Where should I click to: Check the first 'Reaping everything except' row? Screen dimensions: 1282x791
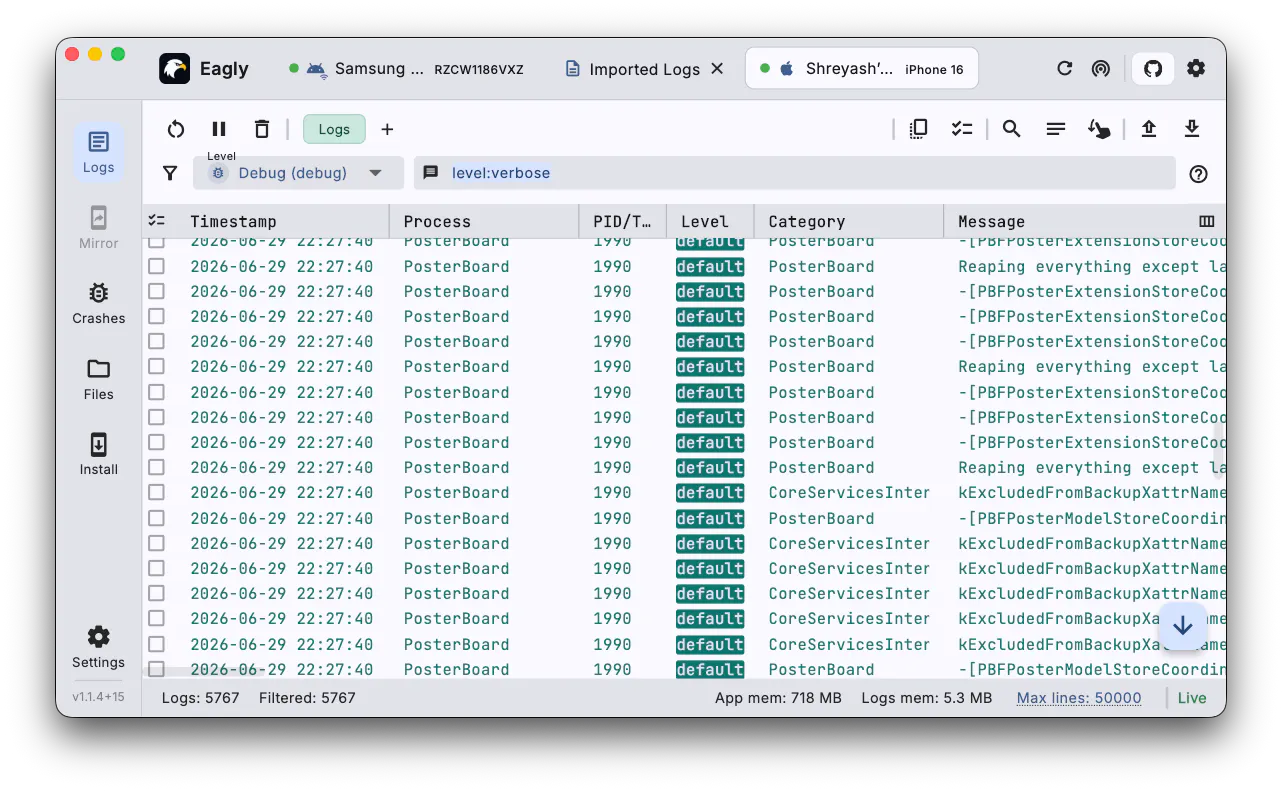(x=156, y=267)
